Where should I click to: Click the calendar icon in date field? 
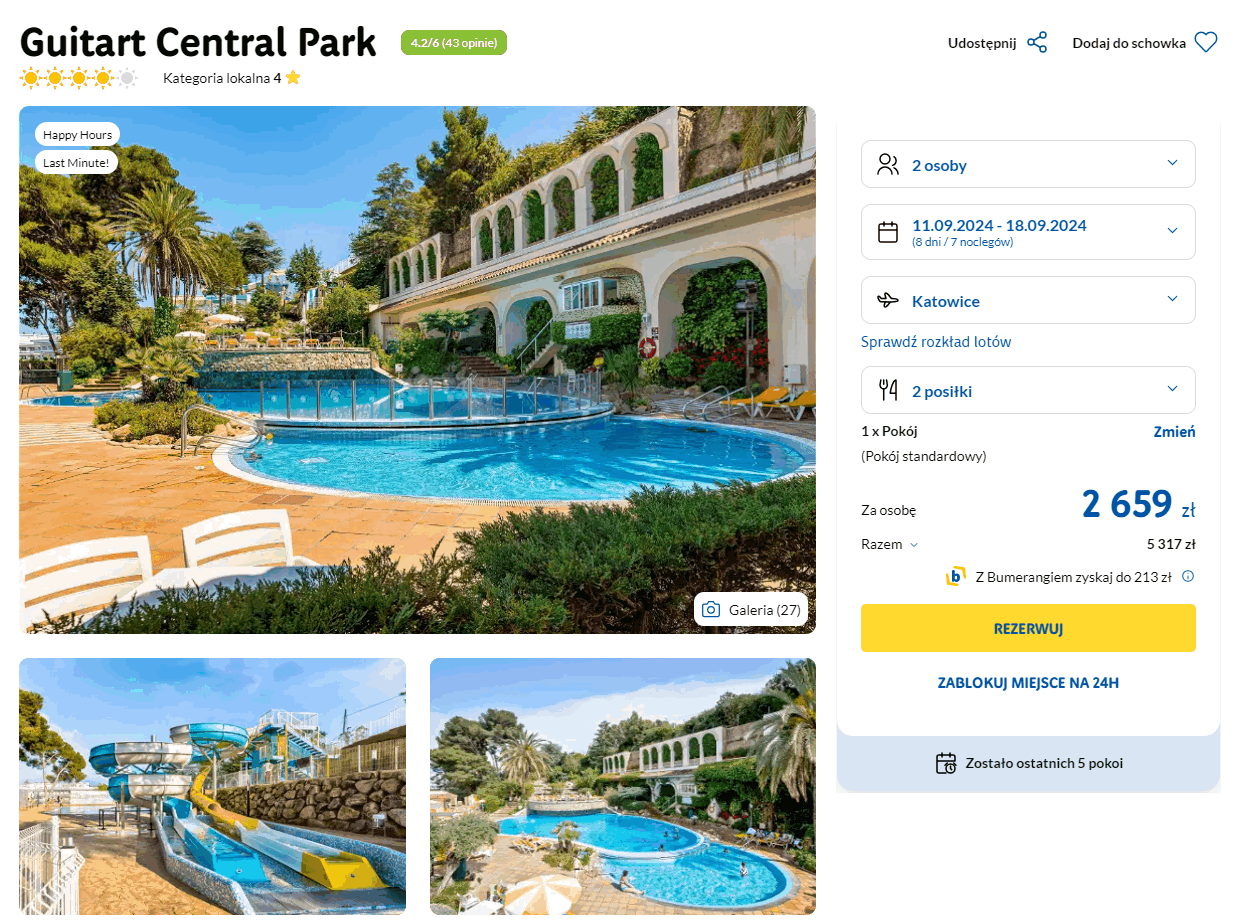888,232
